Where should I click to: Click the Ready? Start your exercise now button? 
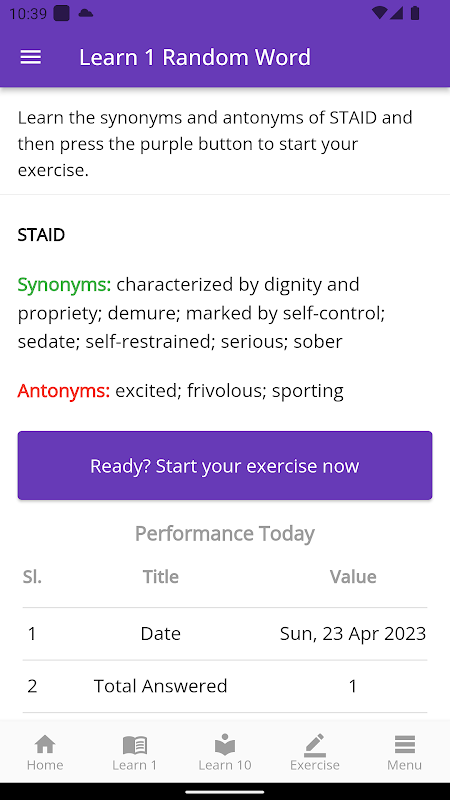click(225, 465)
